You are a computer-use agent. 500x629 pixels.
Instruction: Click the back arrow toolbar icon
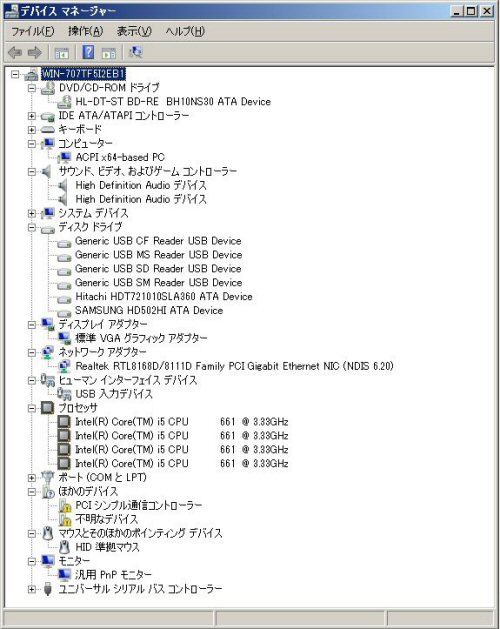pyautogui.click(x=15, y=53)
